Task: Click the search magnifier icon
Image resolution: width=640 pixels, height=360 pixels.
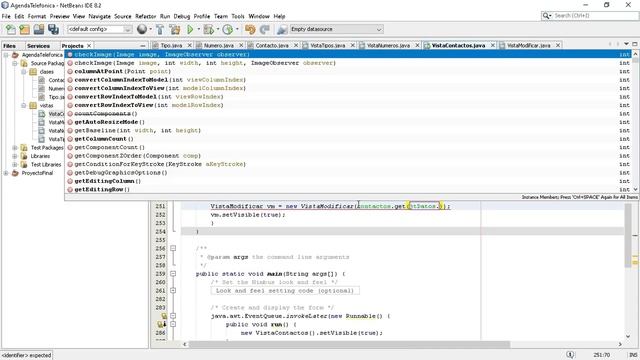Action: click(x=546, y=16)
